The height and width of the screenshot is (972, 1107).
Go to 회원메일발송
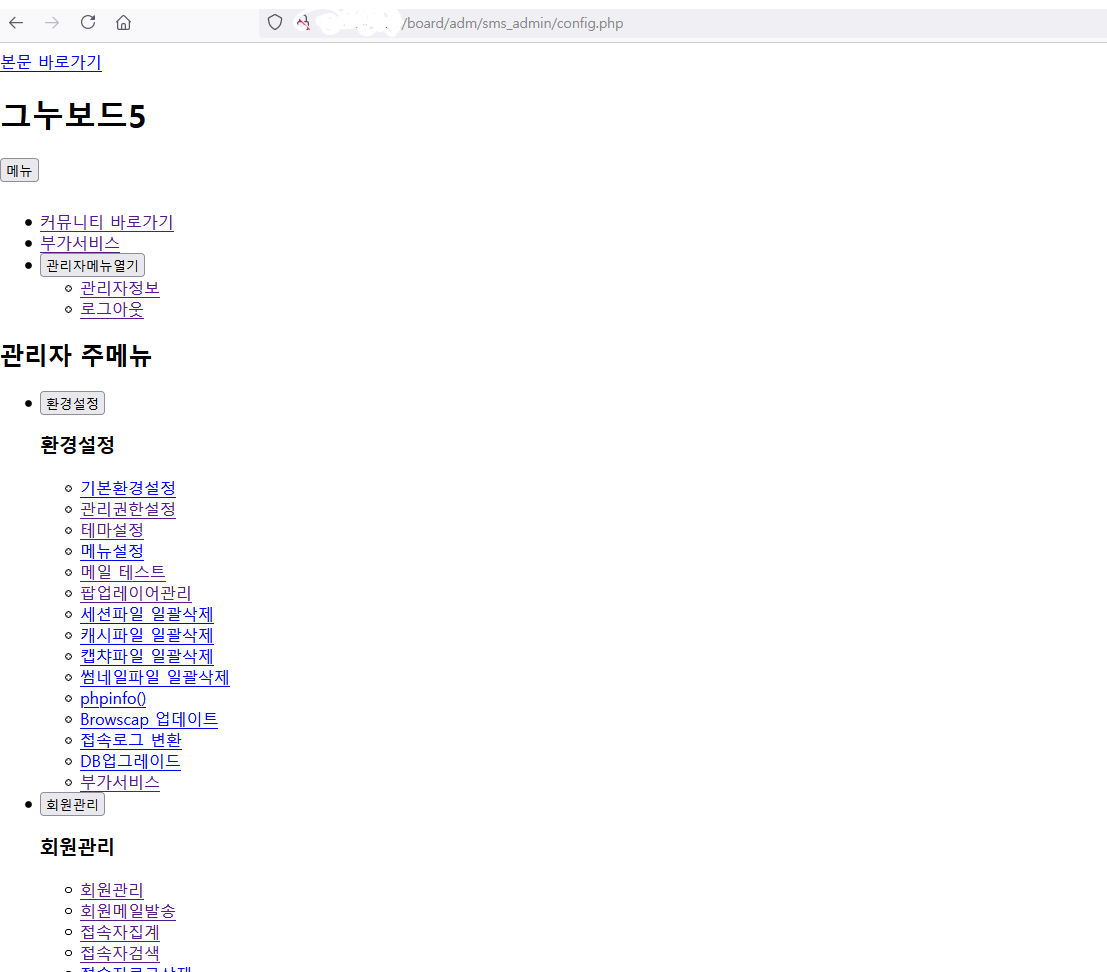coord(128,912)
